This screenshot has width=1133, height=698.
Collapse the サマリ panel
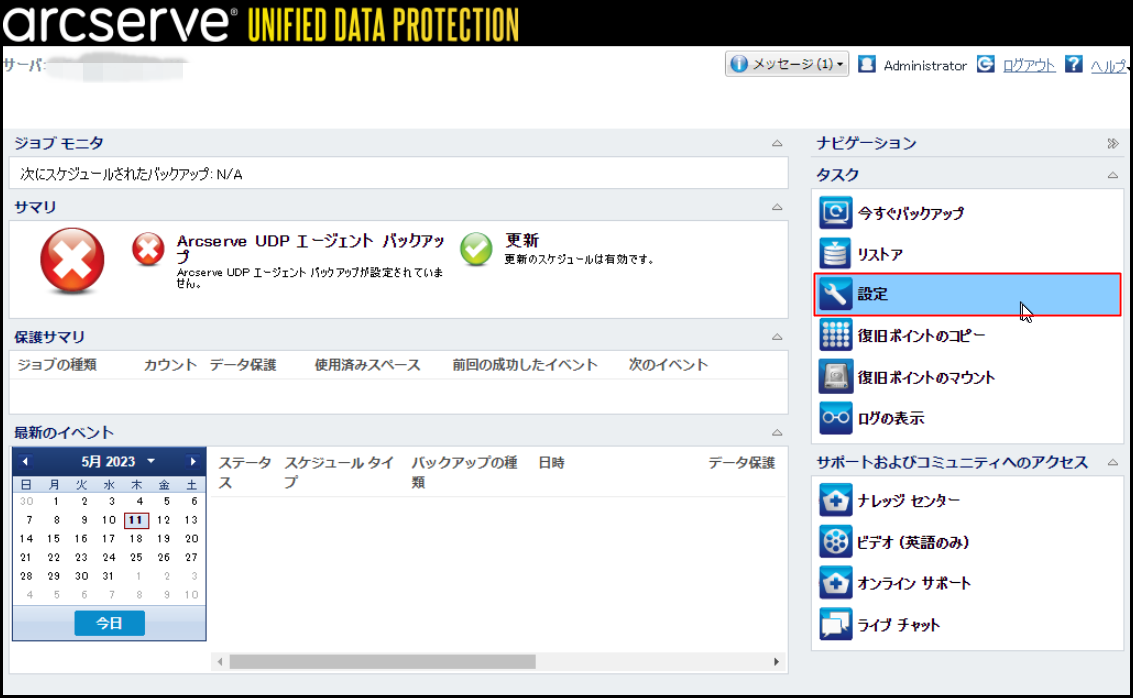(777, 207)
